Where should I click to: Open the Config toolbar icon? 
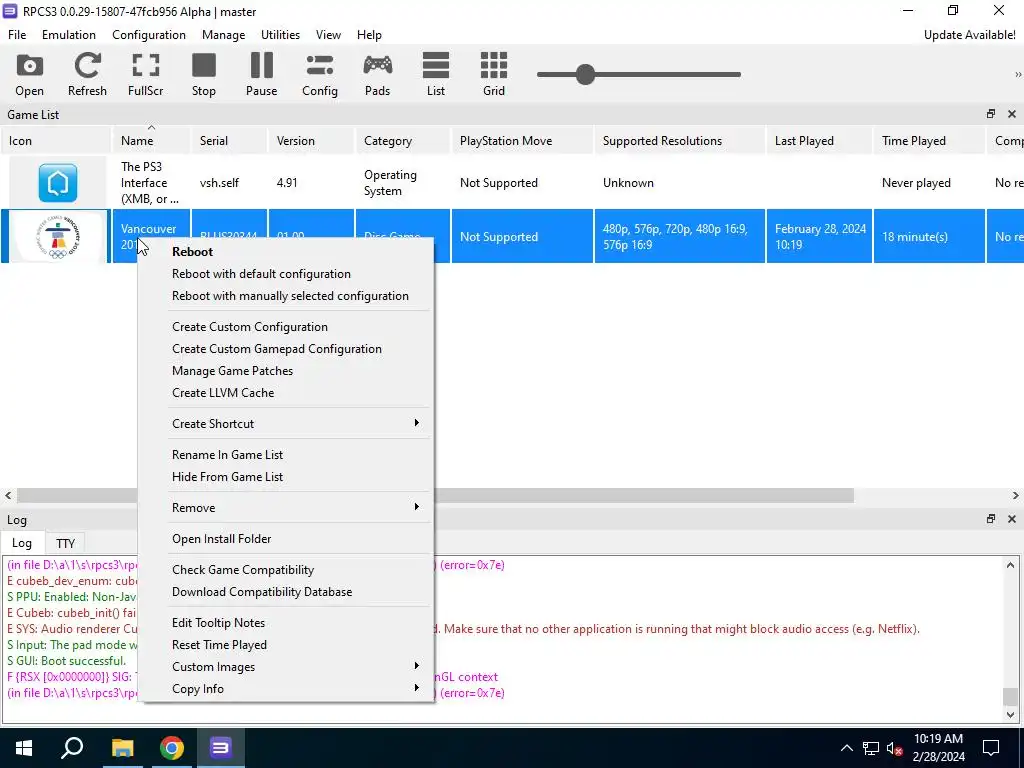(319, 74)
